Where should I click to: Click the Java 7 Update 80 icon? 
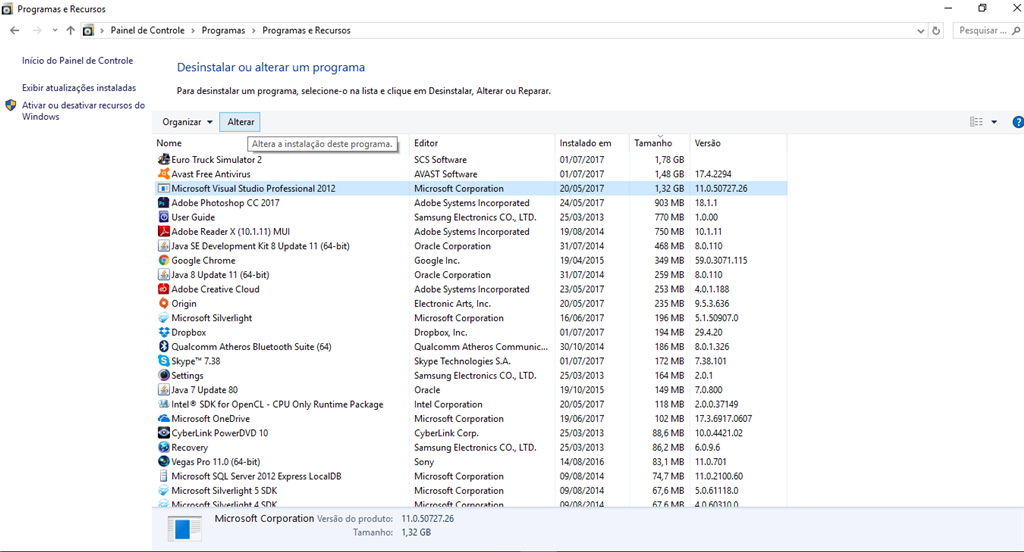164,389
